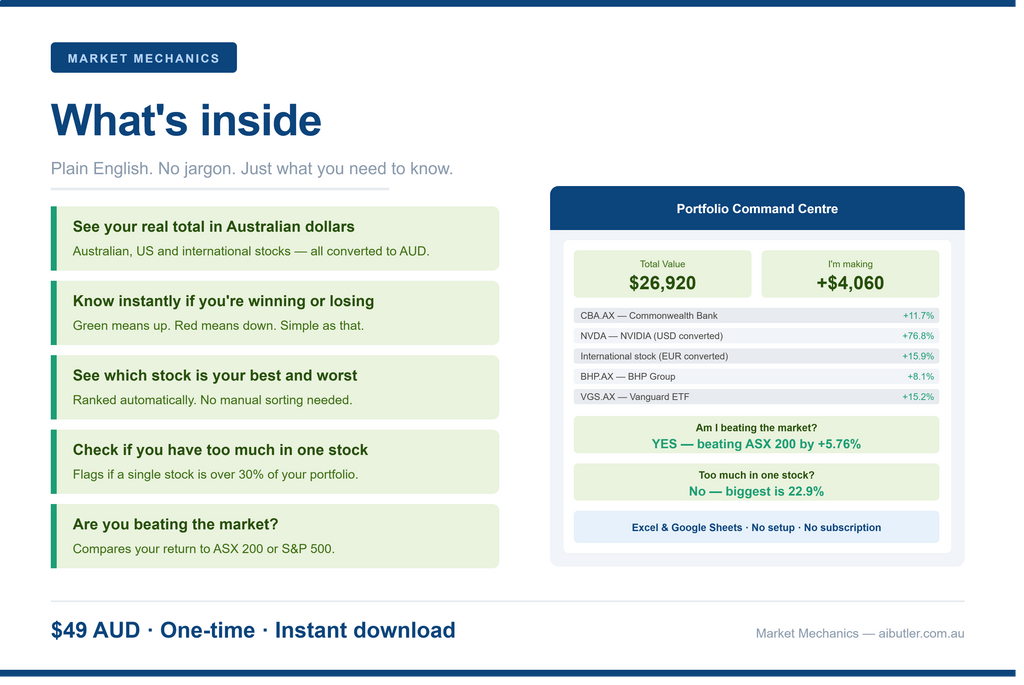Select the CBA.AX Commonwealth Bank row
The width and height of the screenshot is (1024, 685).
(756, 315)
